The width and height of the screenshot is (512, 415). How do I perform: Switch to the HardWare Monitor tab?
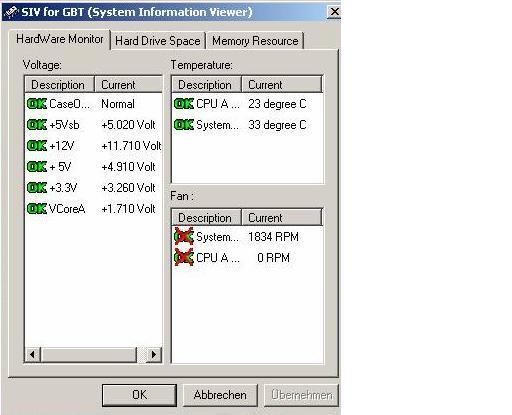pos(60,39)
